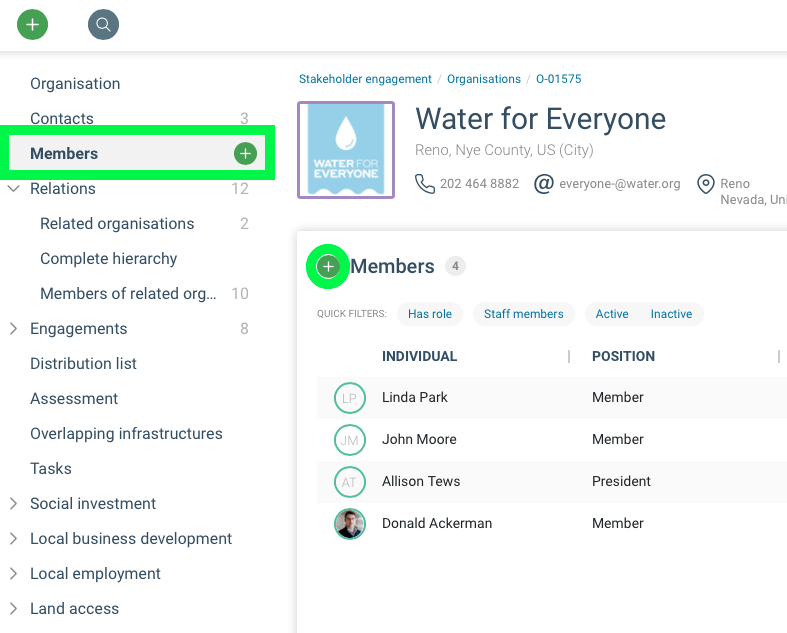
Task: Open the search magnifier icon
Action: tap(103, 25)
